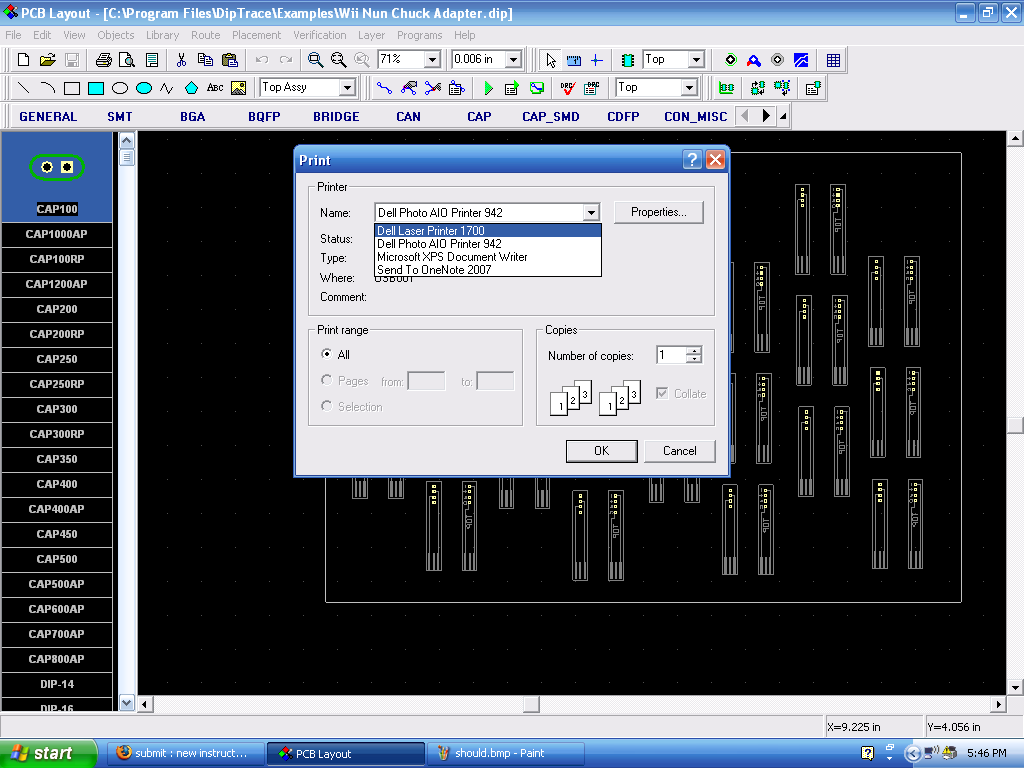Select the polygon pentagon drawing tool
This screenshot has height=768, width=1024.
pyautogui.click(x=191, y=88)
